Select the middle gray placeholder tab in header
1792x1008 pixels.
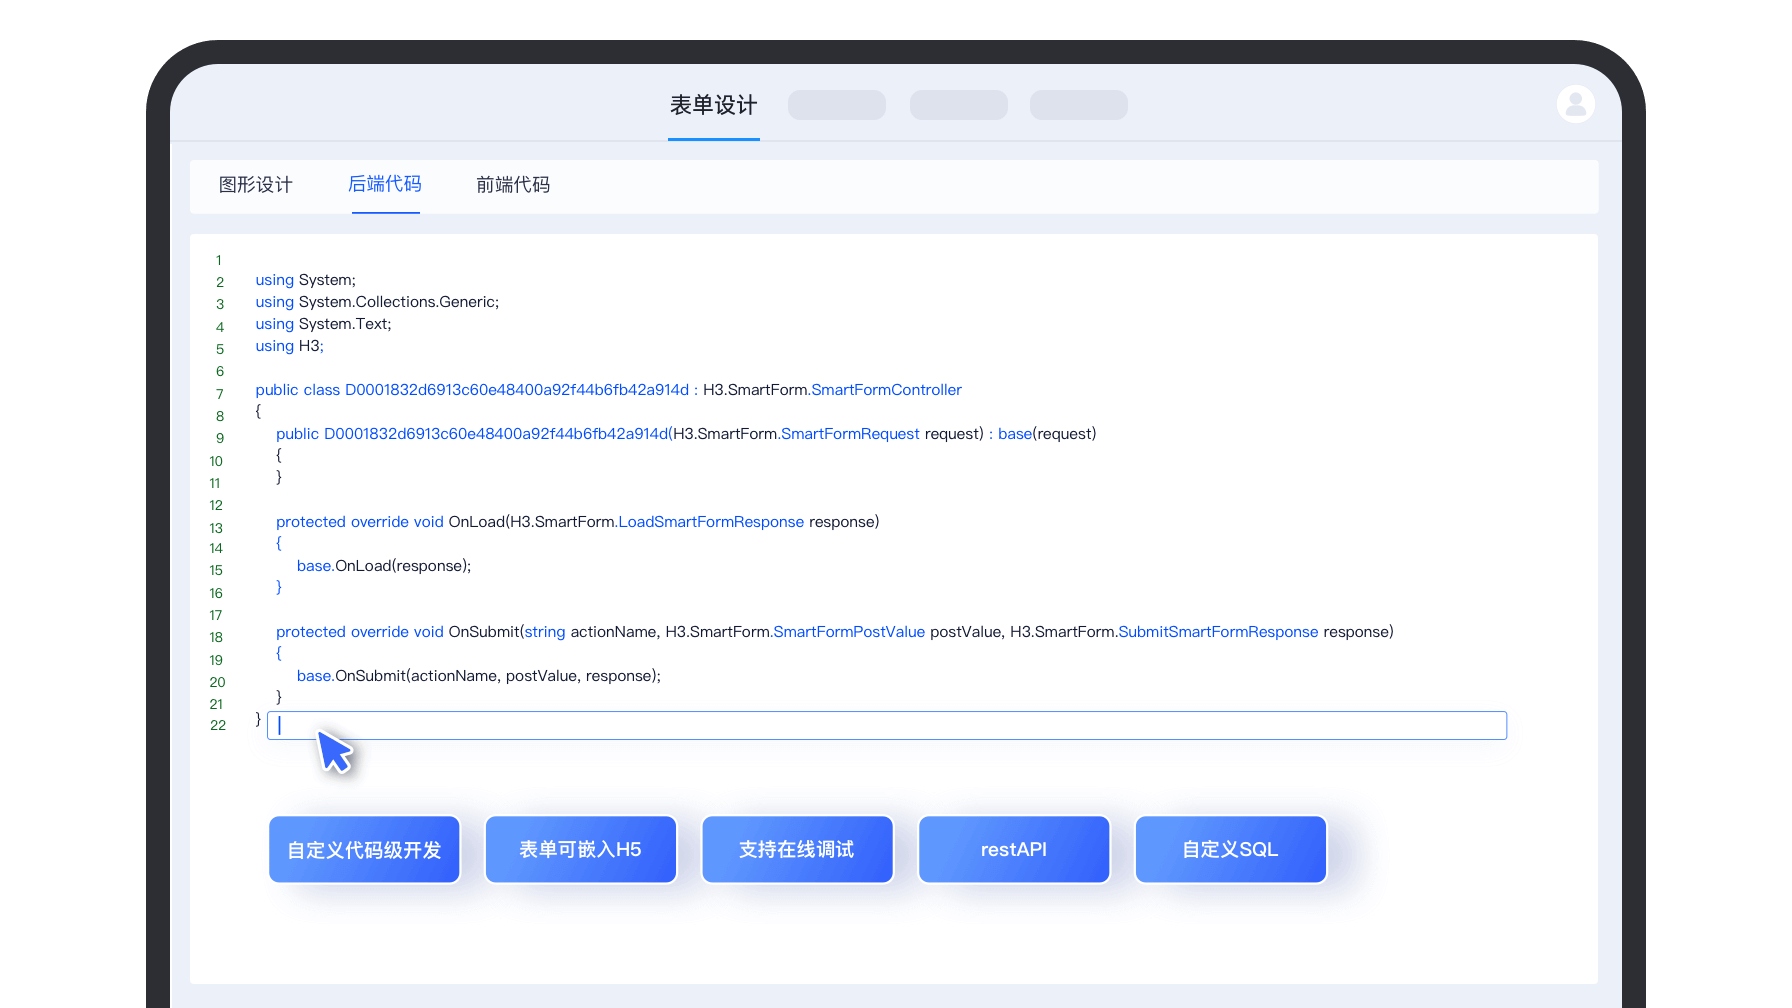958,105
